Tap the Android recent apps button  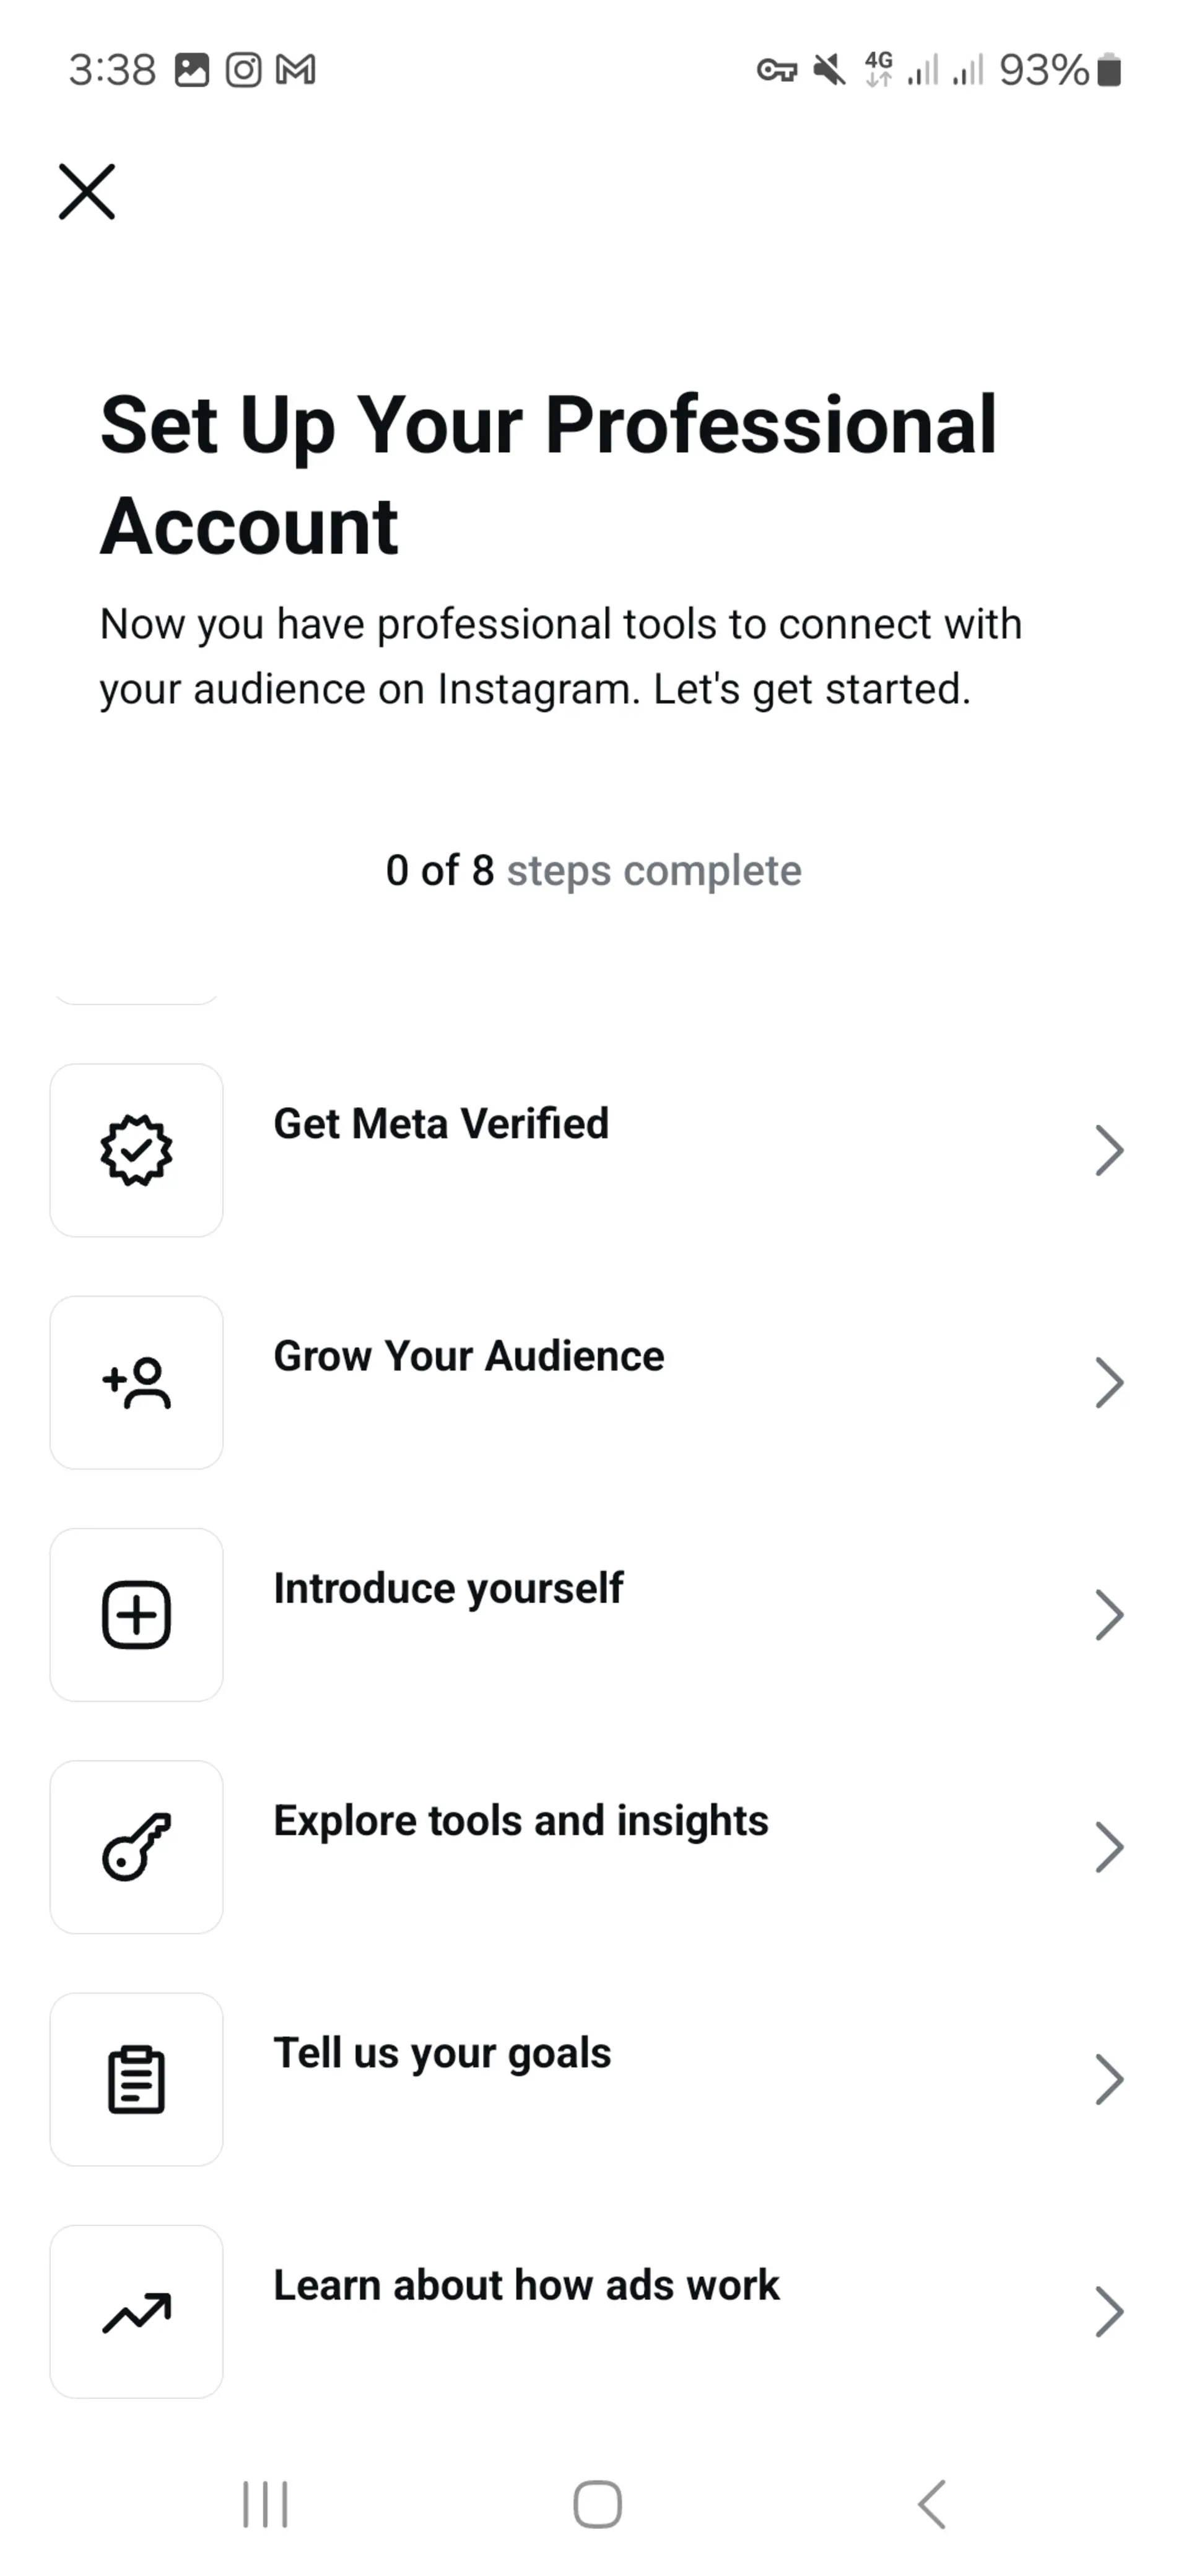(265, 2504)
